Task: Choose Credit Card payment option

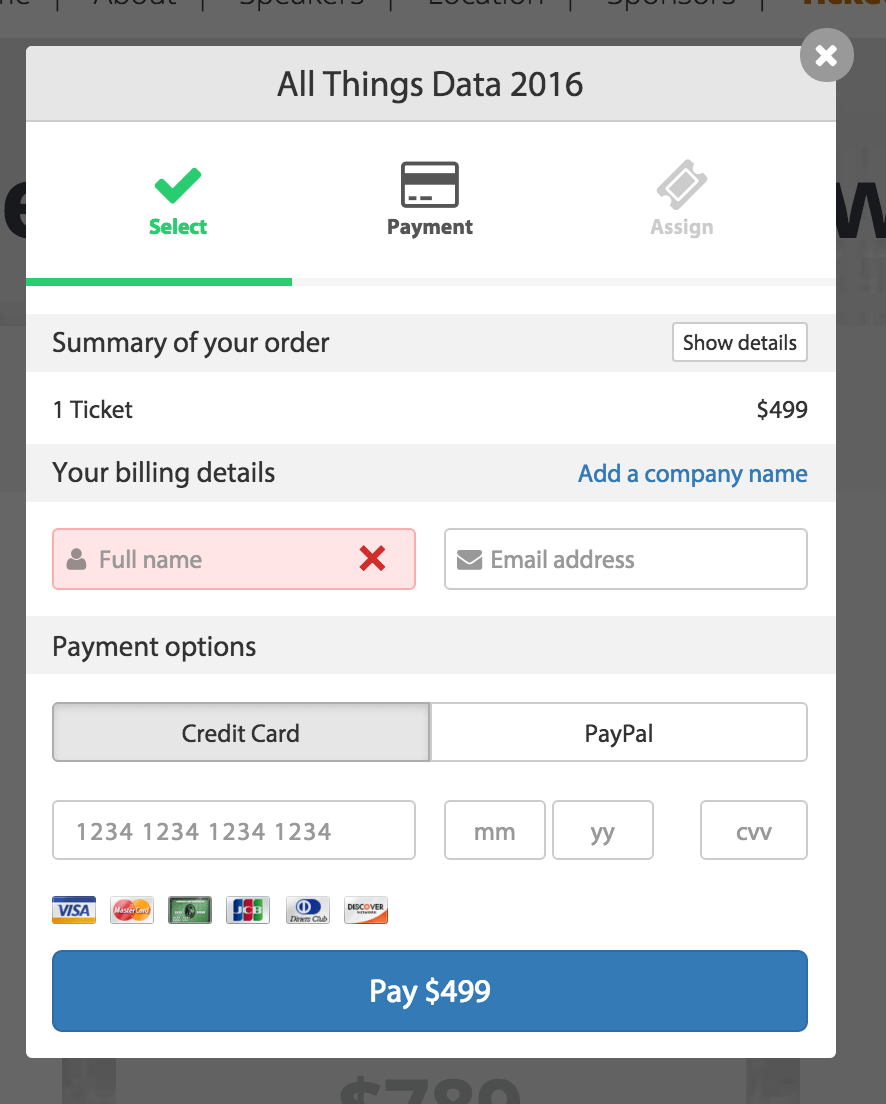Action: 241,732
